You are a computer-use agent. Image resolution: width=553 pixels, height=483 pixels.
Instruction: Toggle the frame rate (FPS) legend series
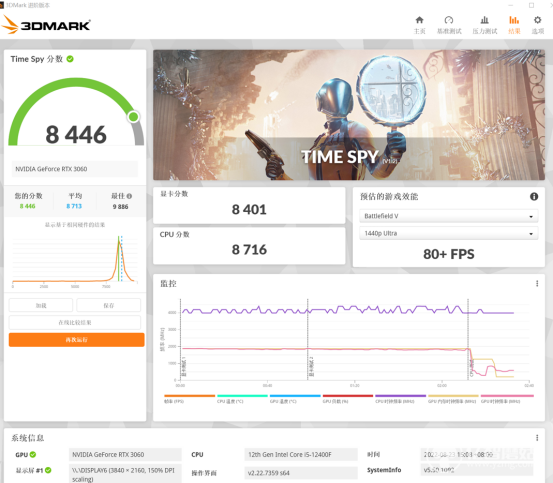189,399
